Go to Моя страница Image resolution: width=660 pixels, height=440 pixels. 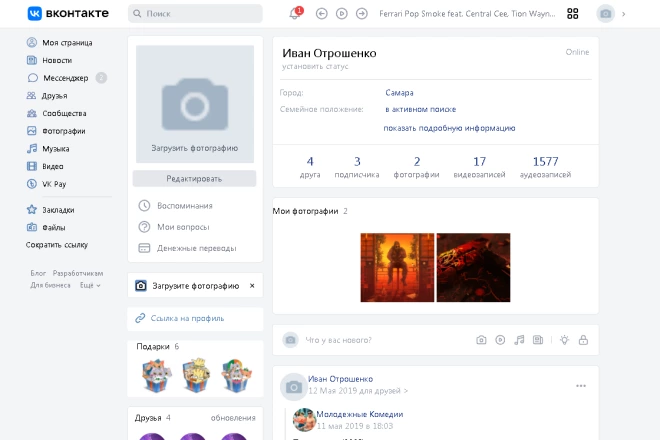(x=59, y=43)
